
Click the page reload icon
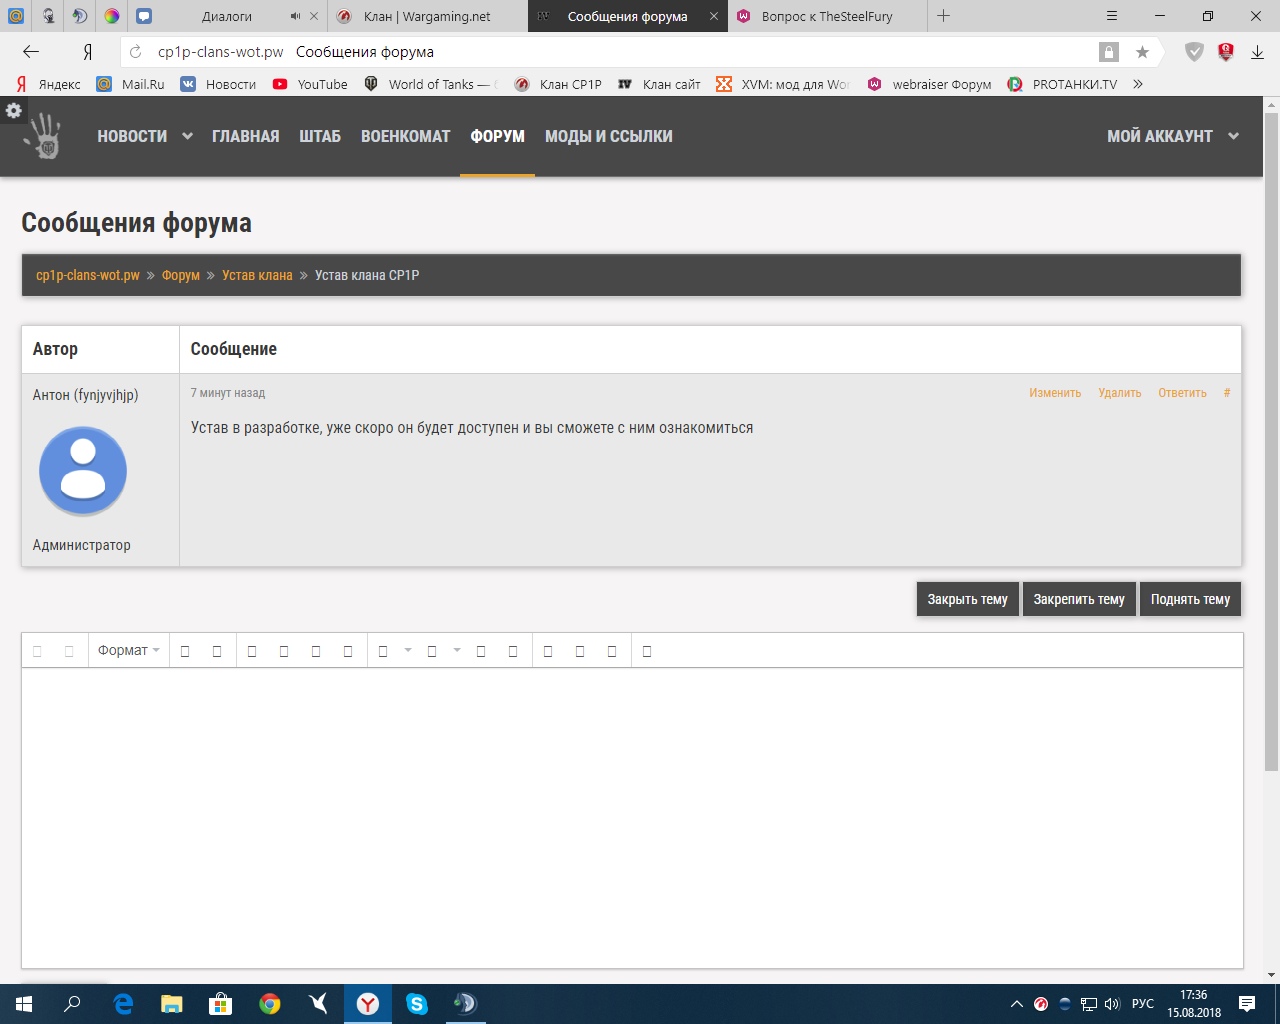[136, 52]
